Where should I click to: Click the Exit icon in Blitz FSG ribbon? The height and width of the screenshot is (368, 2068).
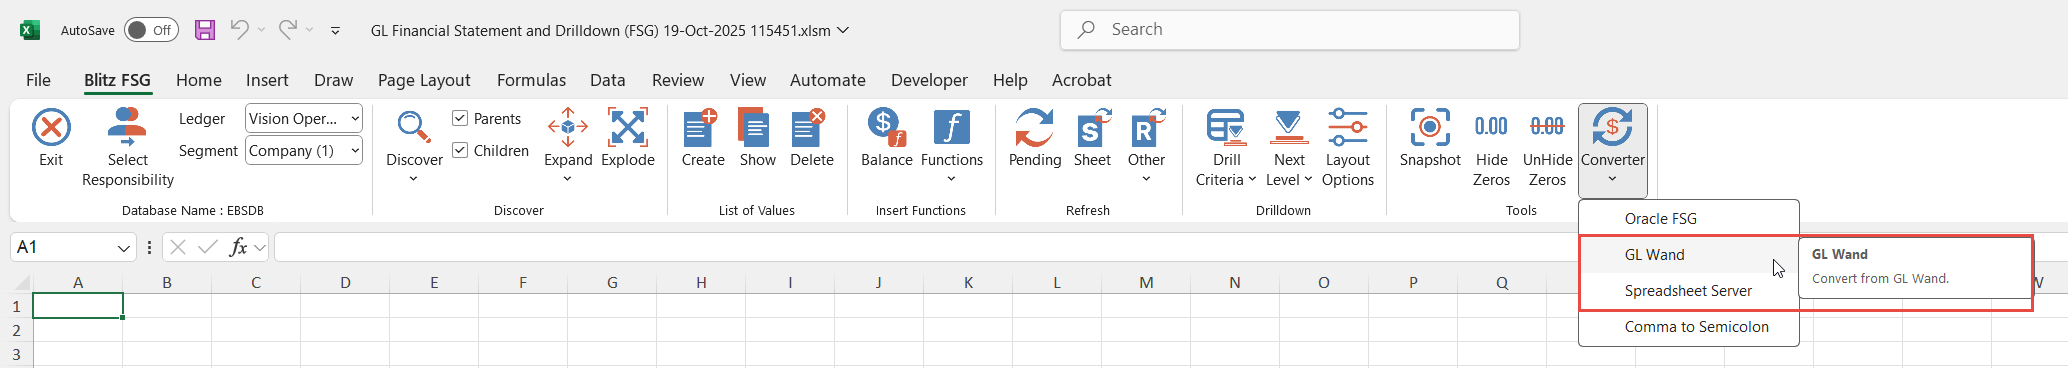[x=51, y=128]
